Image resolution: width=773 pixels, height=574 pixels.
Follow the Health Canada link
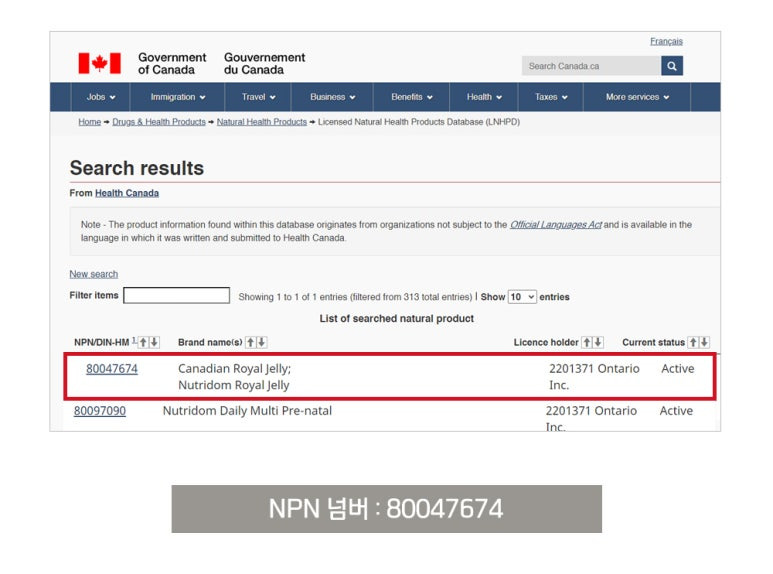(x=127, y=193)
